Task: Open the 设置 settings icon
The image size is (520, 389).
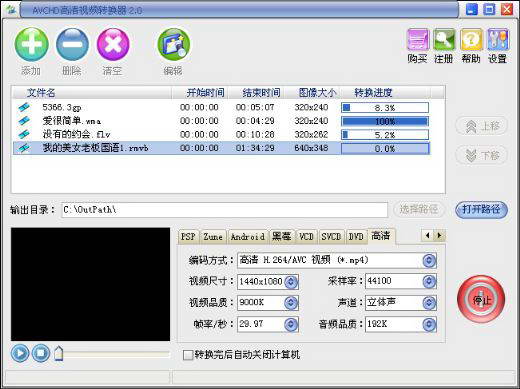Action: 498,40
